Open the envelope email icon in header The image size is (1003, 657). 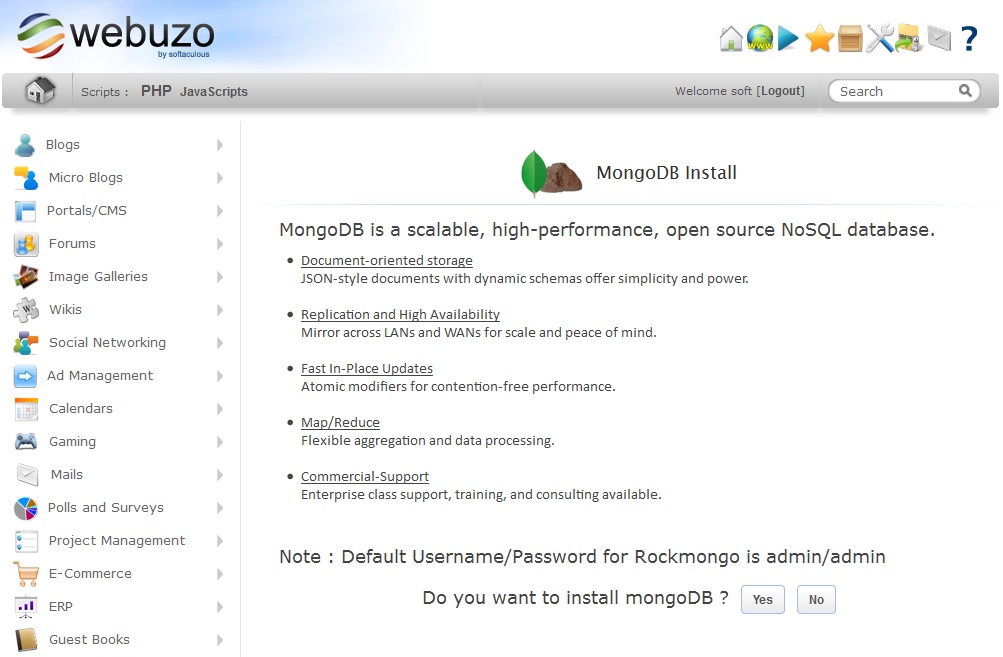tap(939, 38)
